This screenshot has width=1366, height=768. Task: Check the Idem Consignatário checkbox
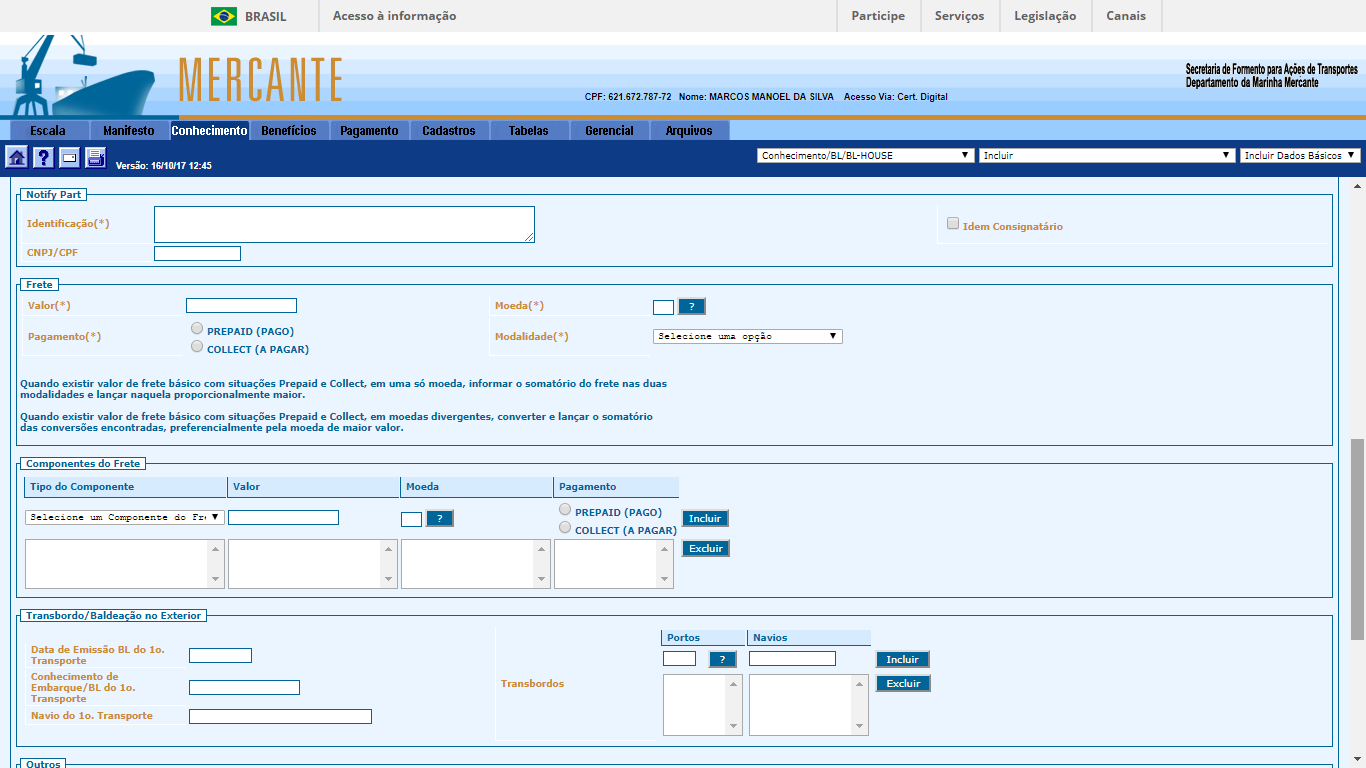click(x=953, y=224)
